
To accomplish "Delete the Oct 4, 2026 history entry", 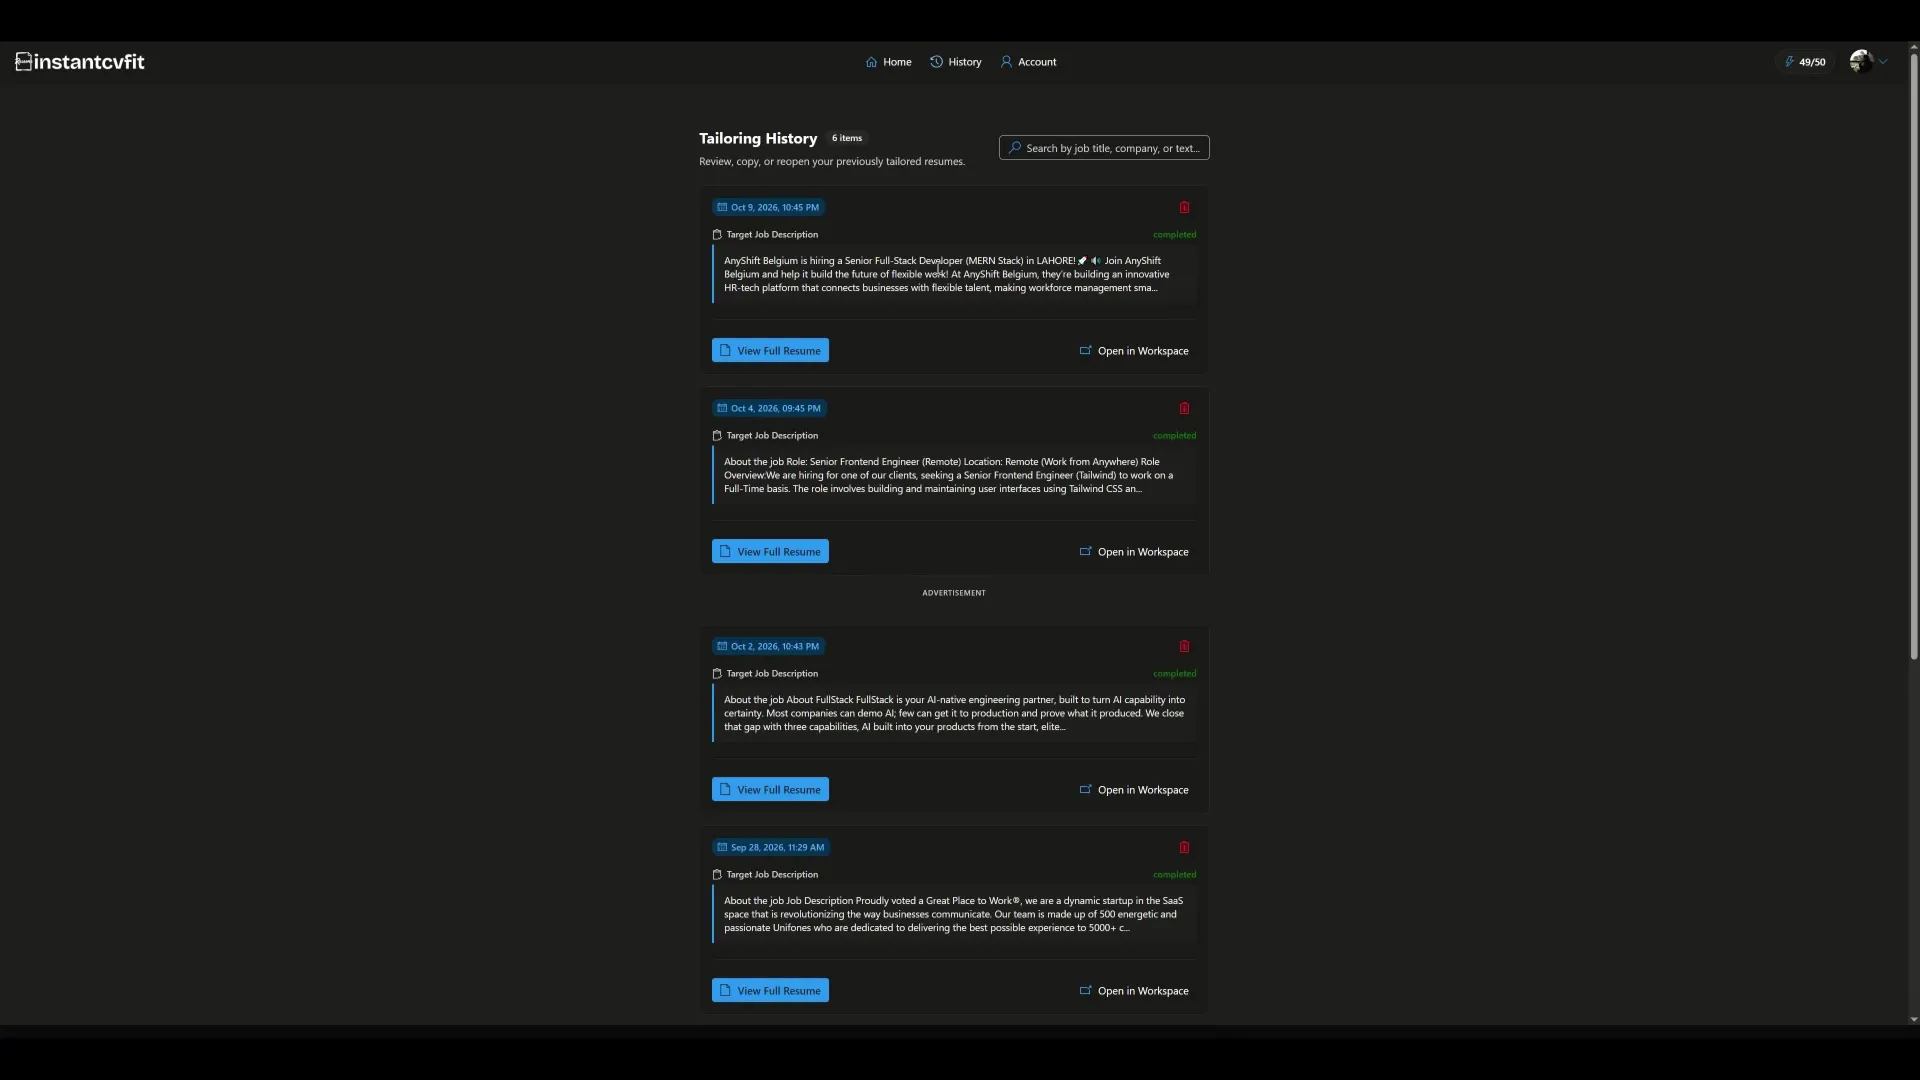I will click(1184, 409).
